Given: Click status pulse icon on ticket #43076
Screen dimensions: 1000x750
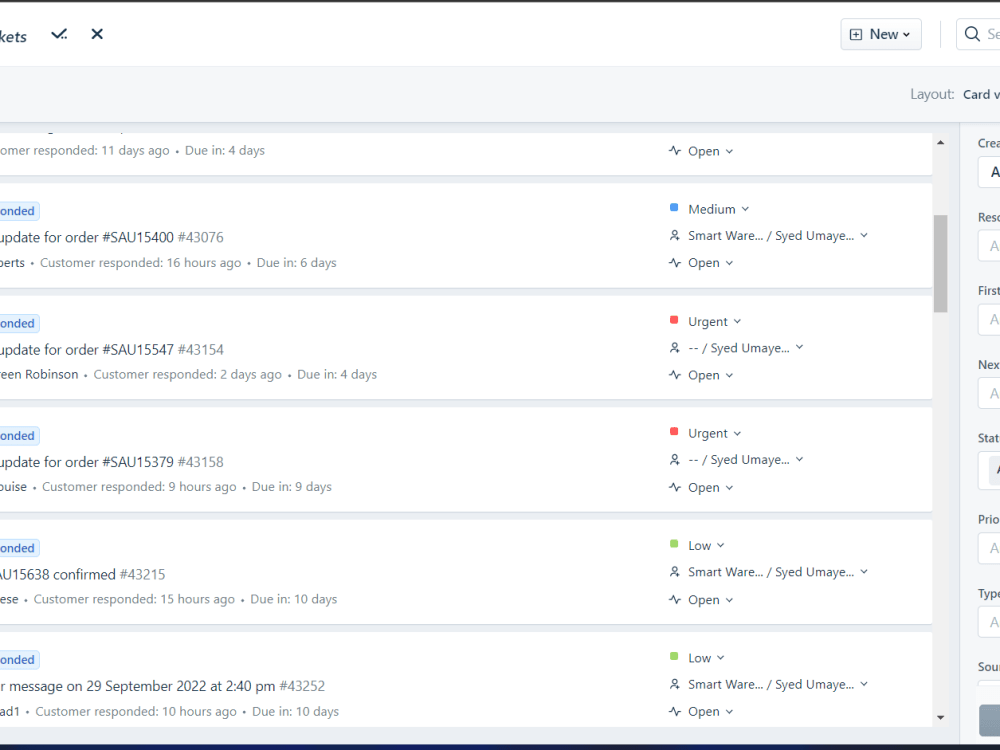Looking at the screenshot, I should (x=675, y=263).
